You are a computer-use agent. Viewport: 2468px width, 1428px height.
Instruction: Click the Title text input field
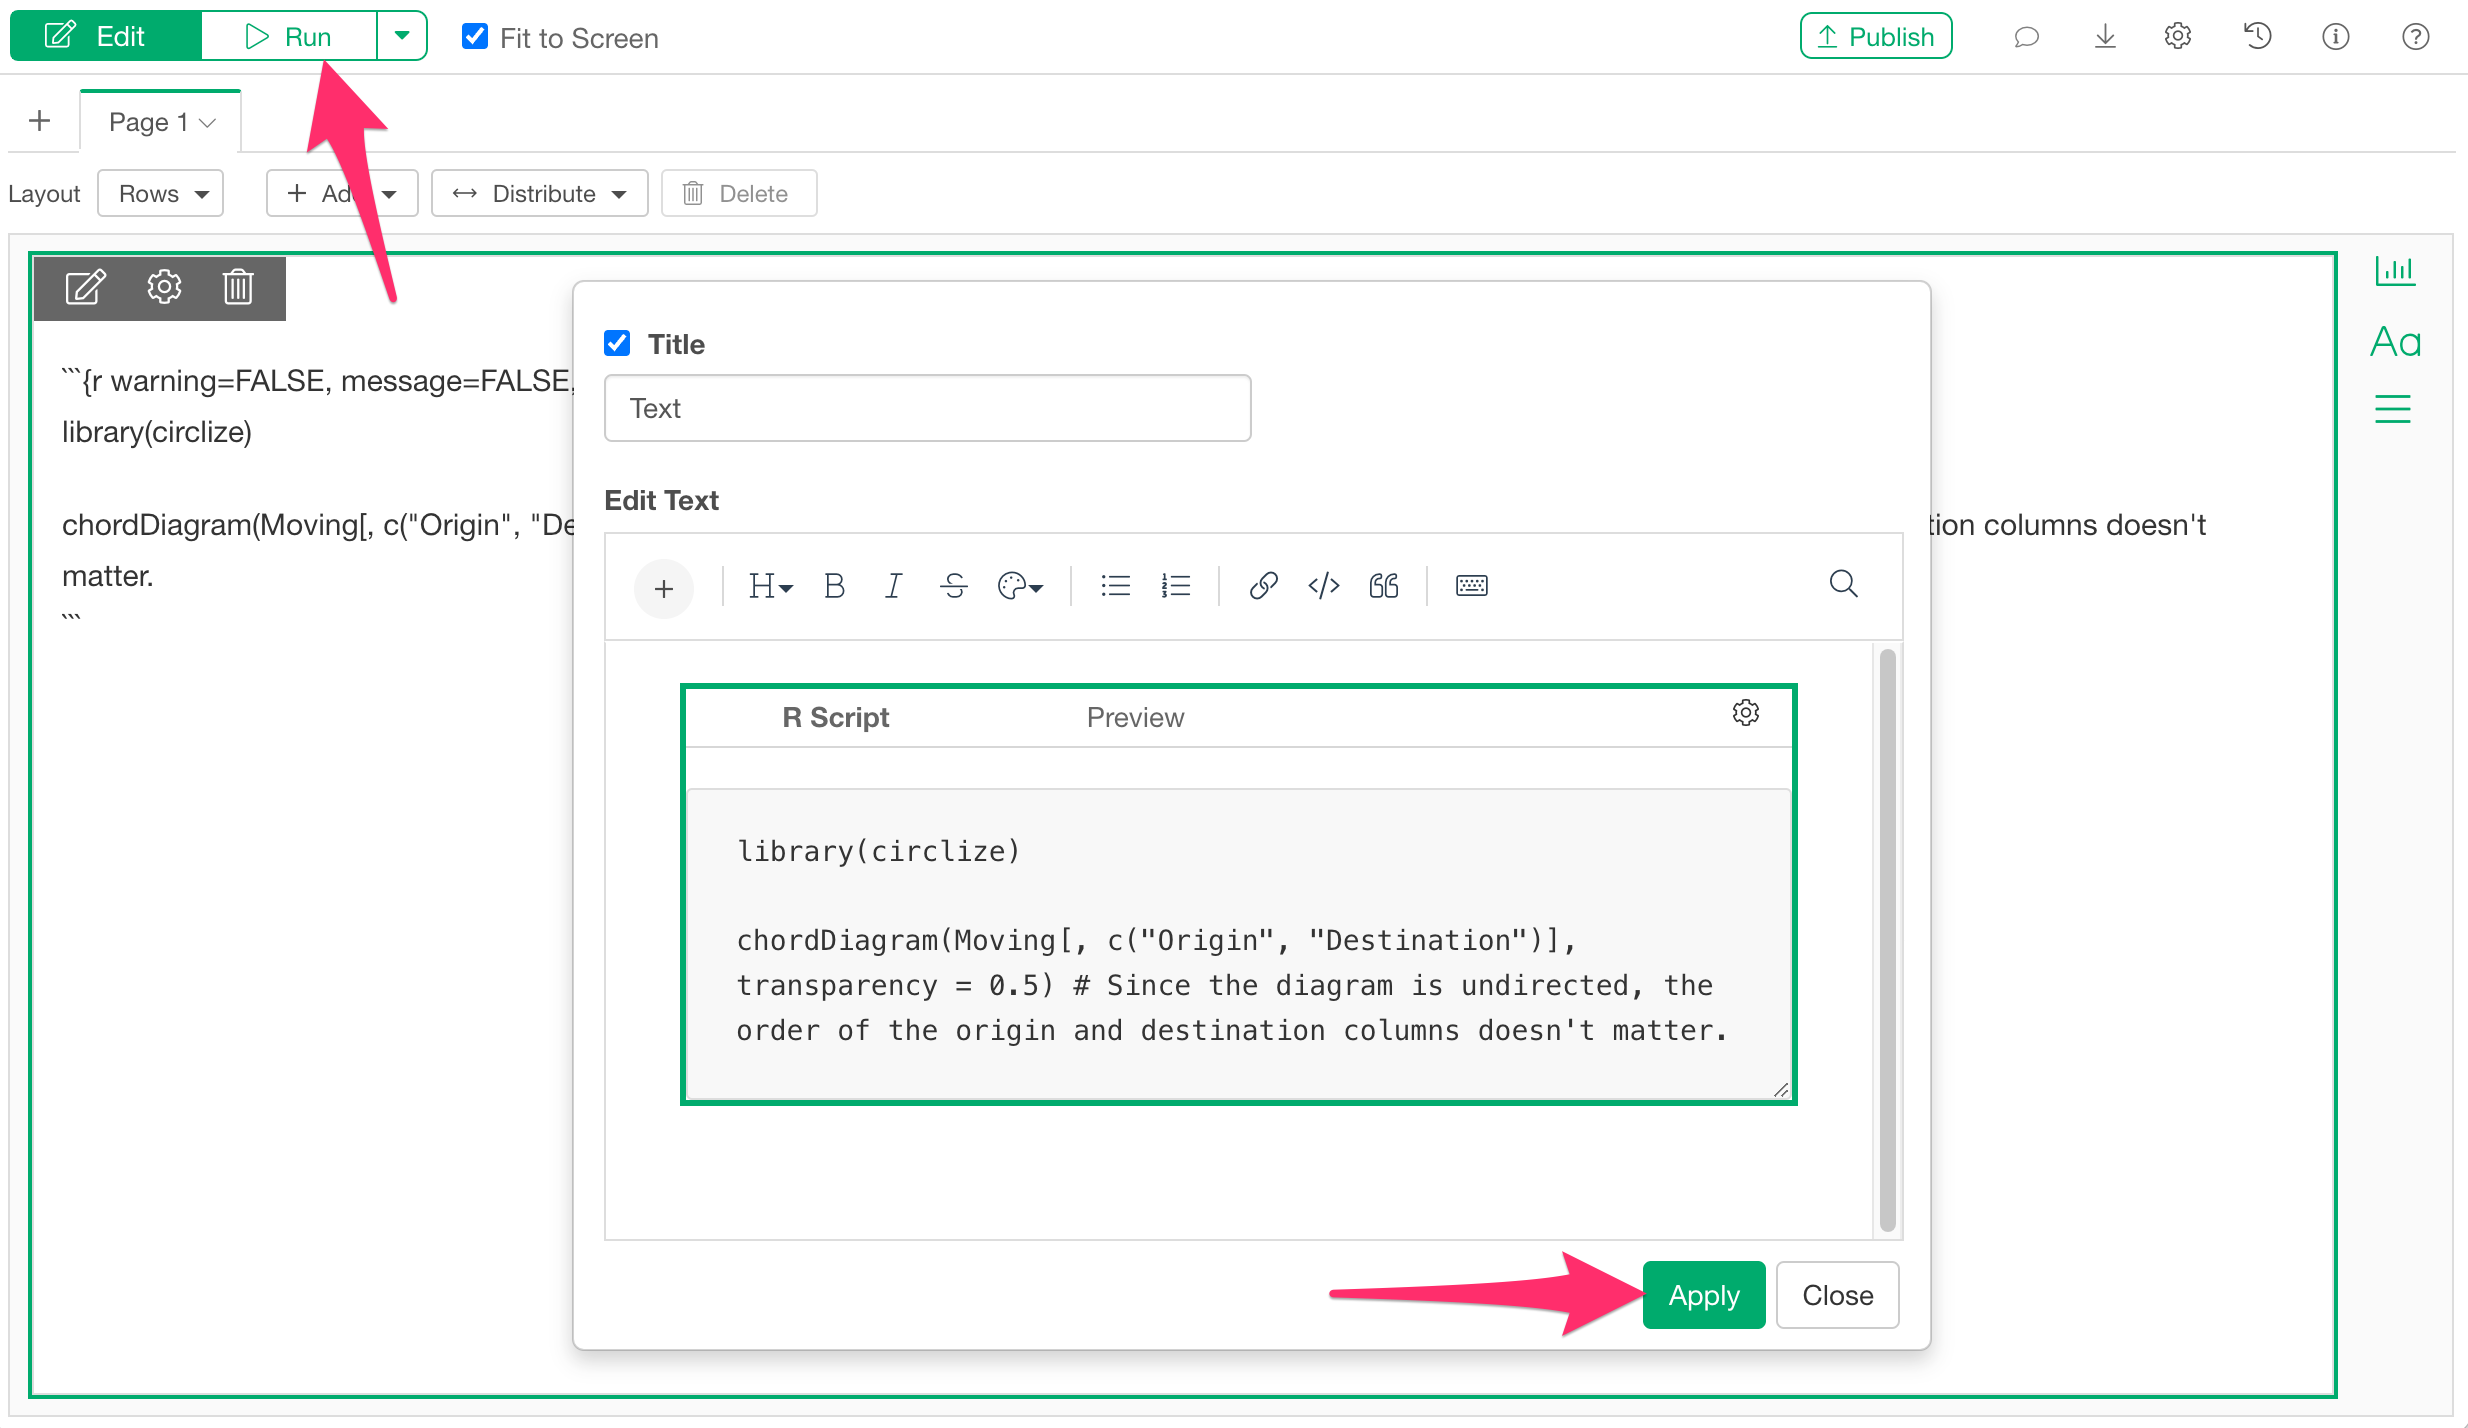(x=927, y=408)
